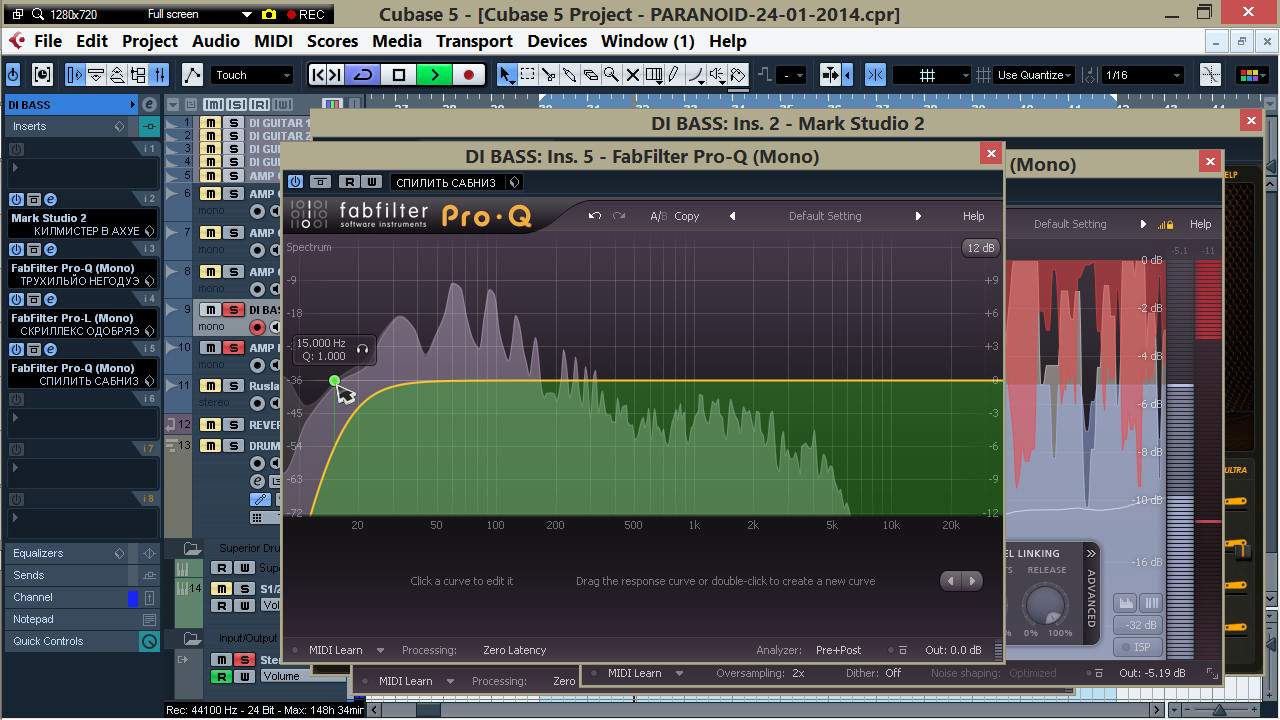
Task: Click the Record button in transport
Action: (x=468, y=75)
